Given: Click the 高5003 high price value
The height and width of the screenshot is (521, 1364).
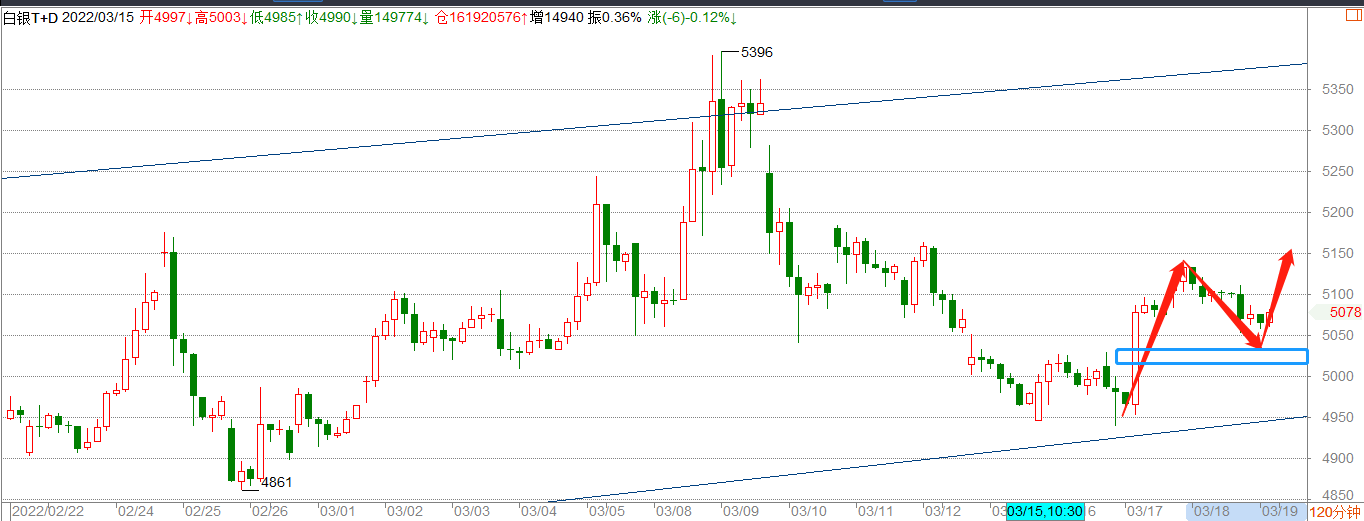Looking at the screenshot, I should tap(220, 19).
